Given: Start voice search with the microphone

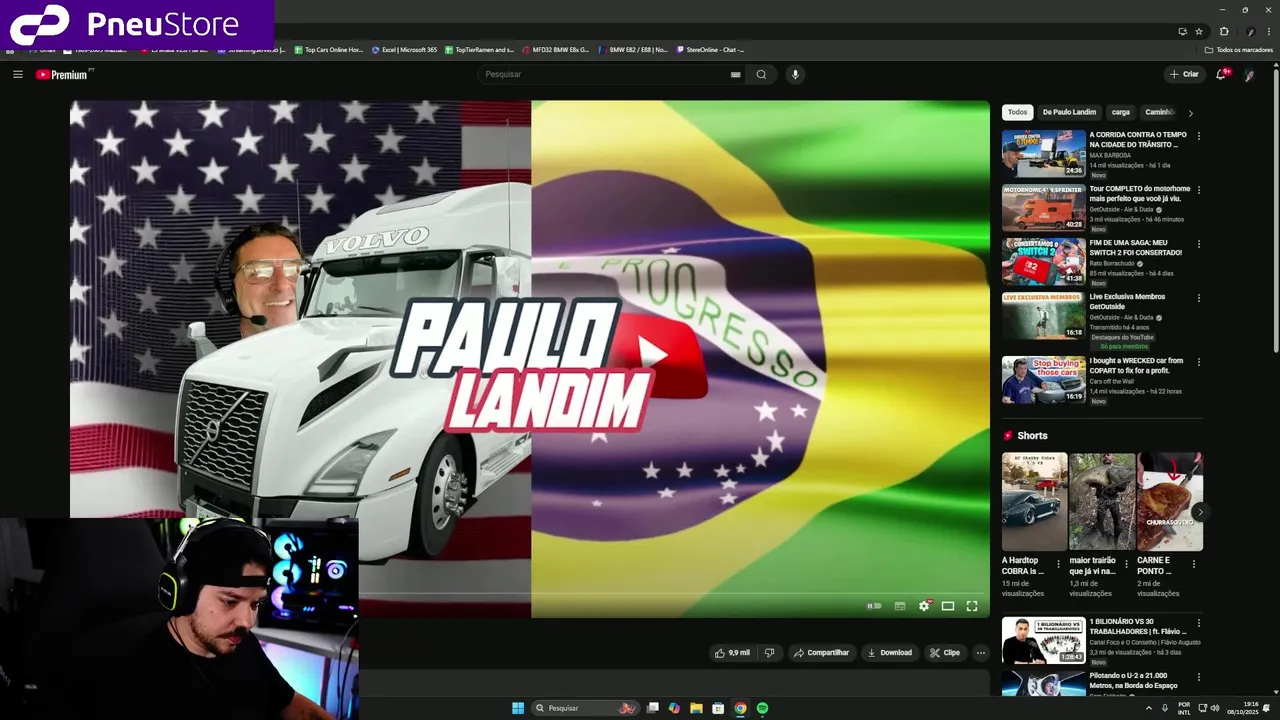Looking at the screenshot, I should [795, 74].
